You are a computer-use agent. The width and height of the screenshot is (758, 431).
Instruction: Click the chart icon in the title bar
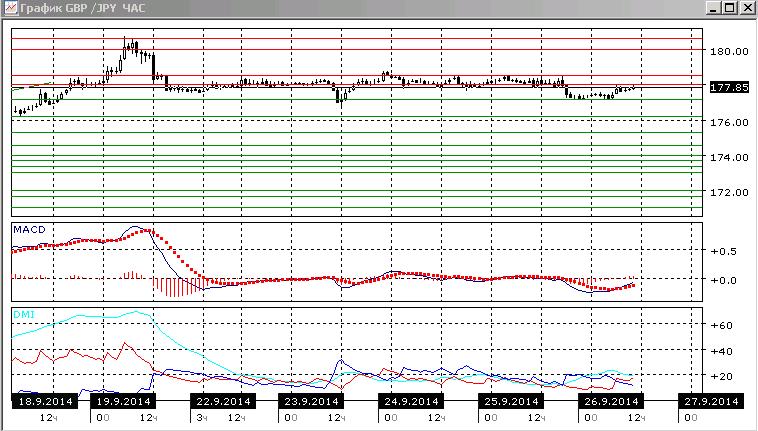tap(10, 8)
